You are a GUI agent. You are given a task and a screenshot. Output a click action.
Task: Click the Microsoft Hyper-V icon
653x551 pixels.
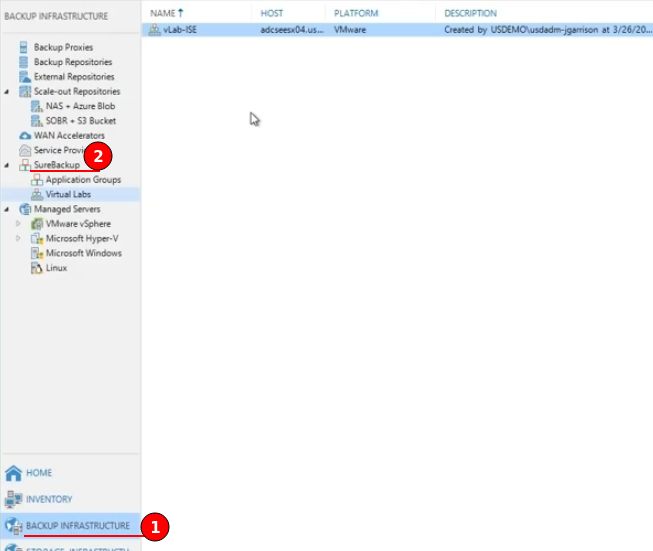click(37, 239)
